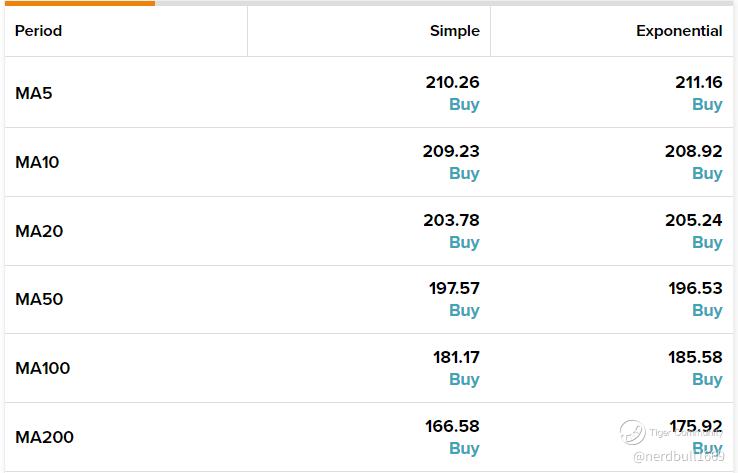
Task: Select the MA10 row label
Action: 37,162
